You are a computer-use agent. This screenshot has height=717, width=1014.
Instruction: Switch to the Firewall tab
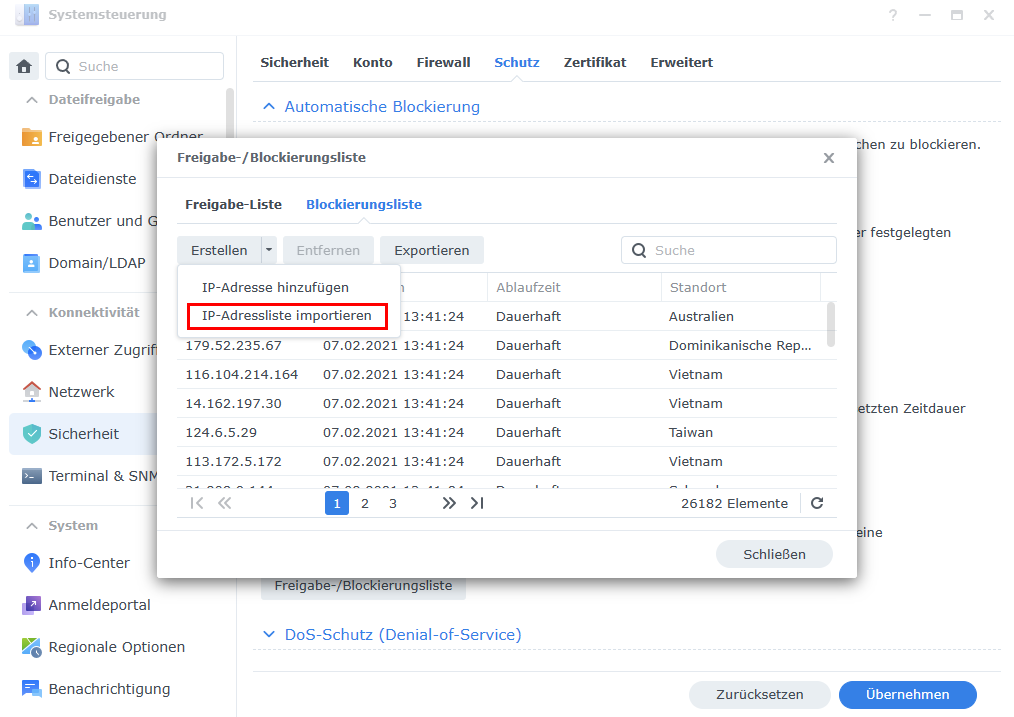click(x=443, y=62)
